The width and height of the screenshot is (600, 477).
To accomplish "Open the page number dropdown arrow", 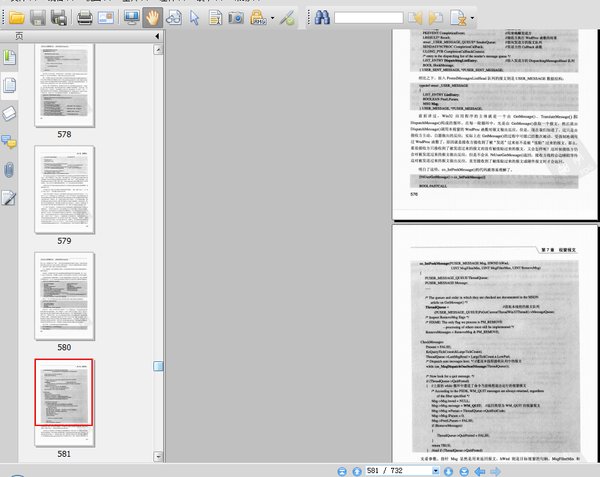I will (x=435, y=471).
